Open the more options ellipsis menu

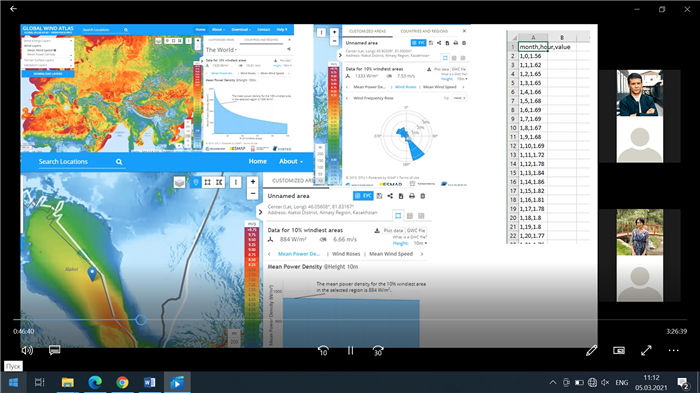[673, 351]
